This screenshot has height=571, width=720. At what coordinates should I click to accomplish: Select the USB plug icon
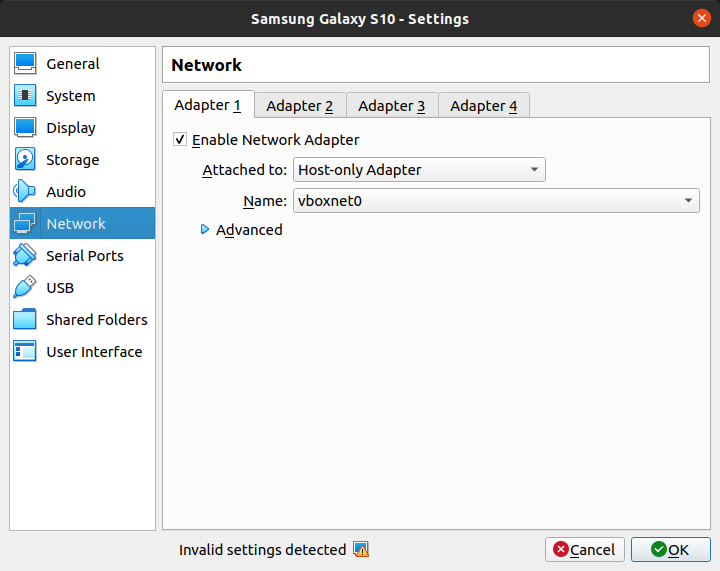click(x=25, y=287)
